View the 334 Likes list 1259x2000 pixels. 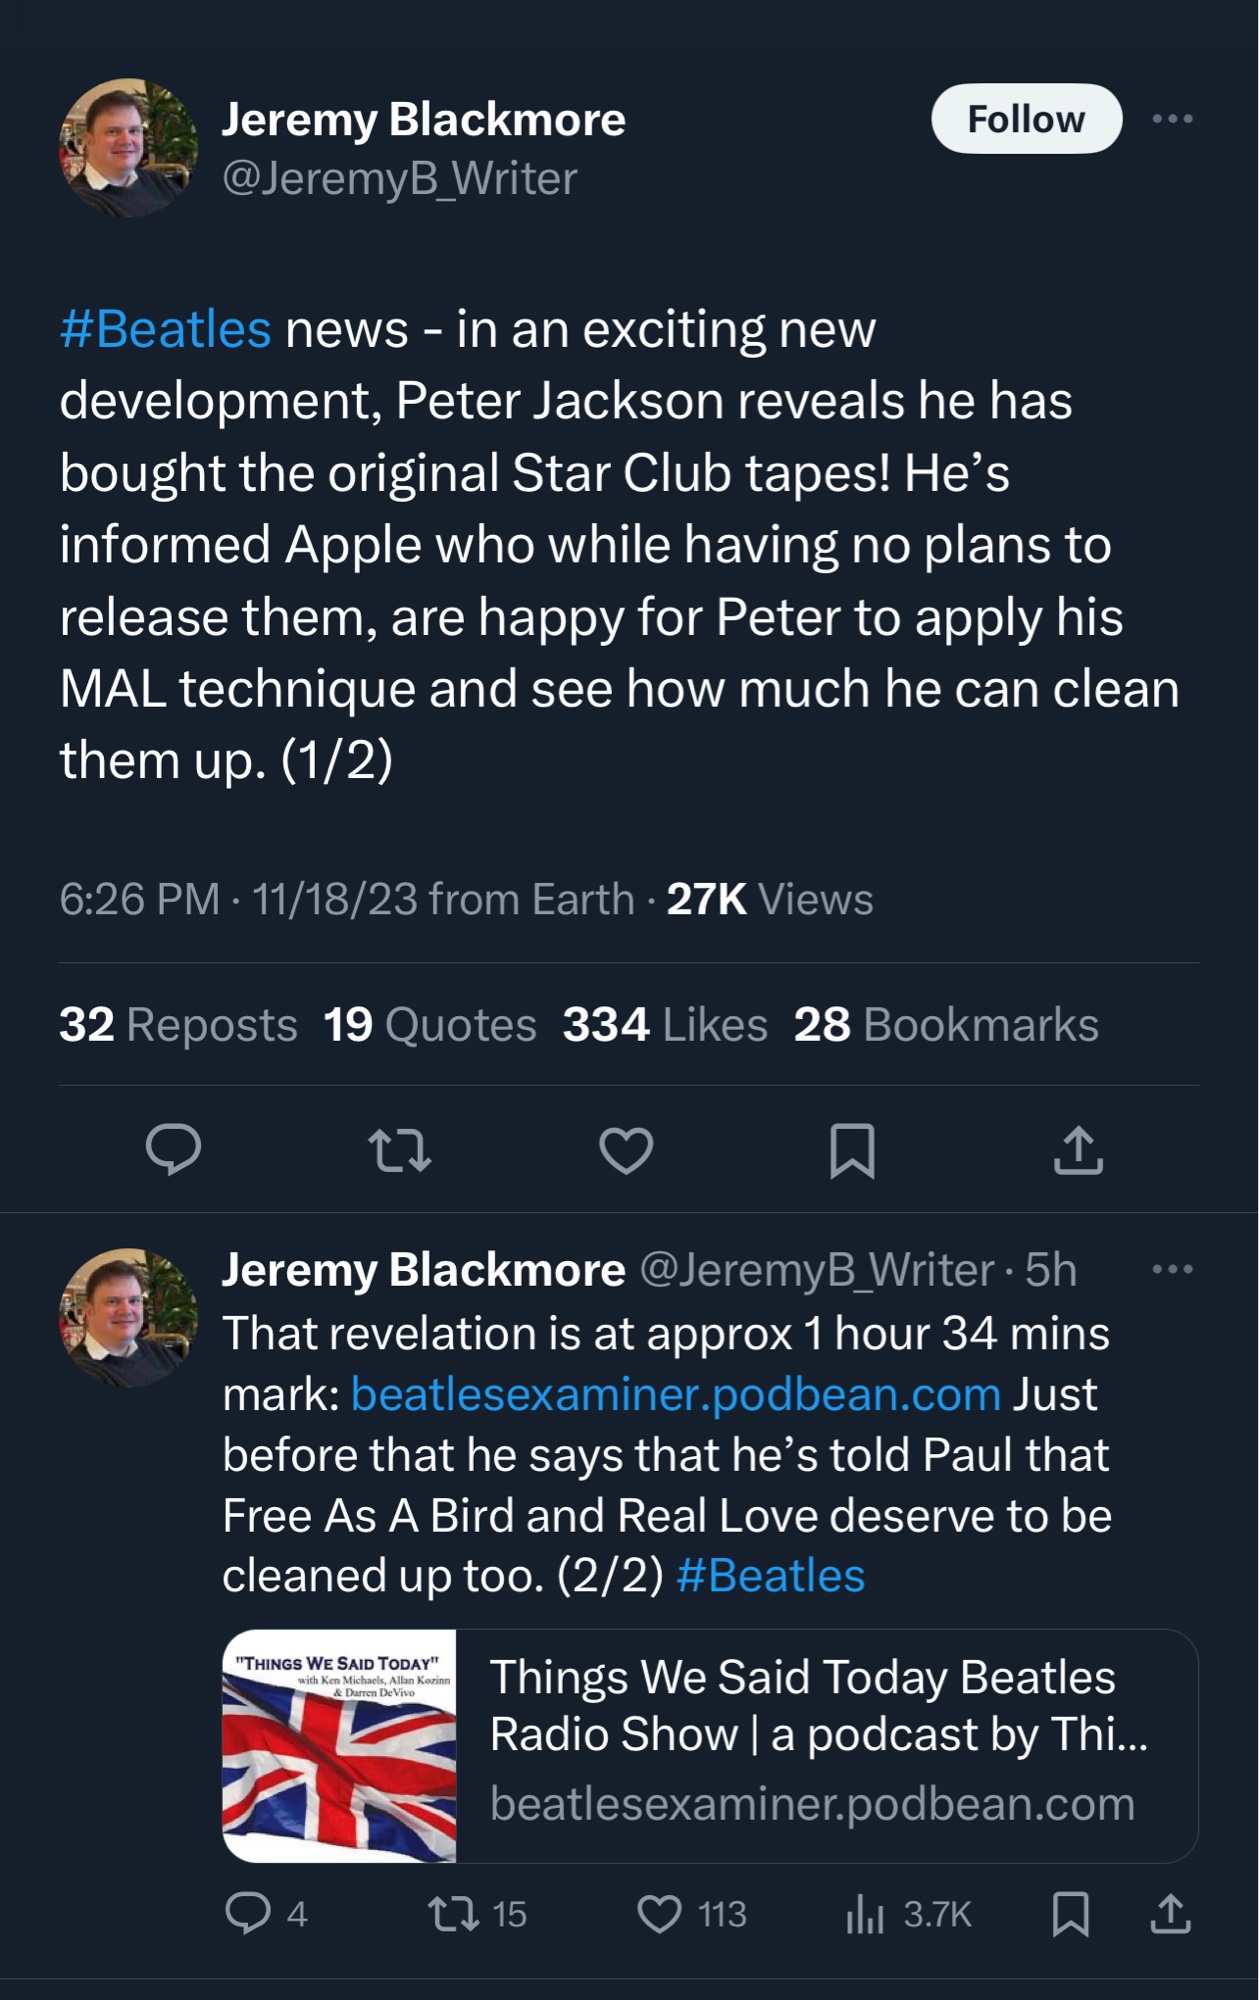click(665, 1025)
